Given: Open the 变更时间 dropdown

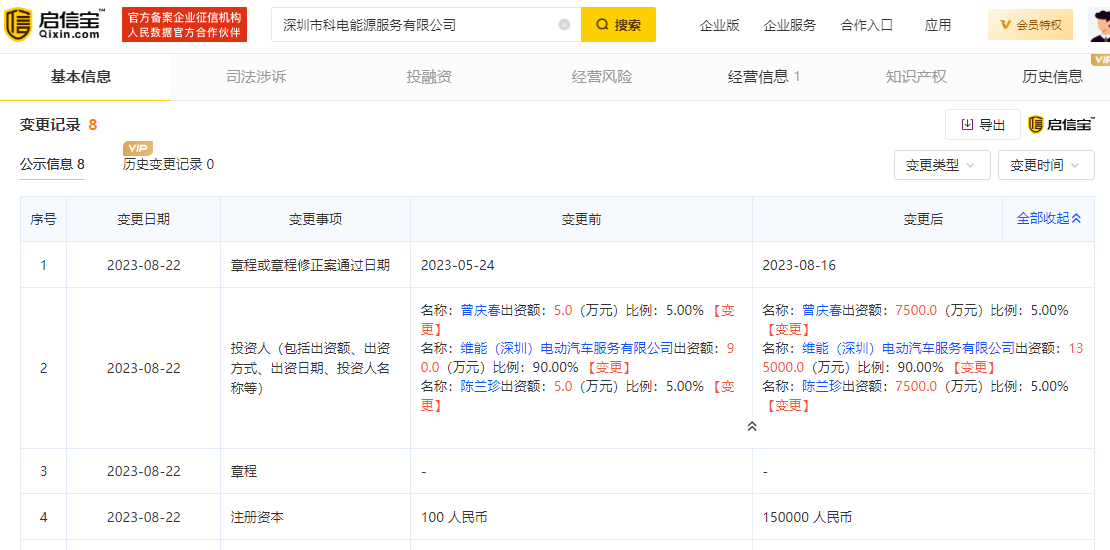Looking at the screenshot, I should click(1046, 166).
